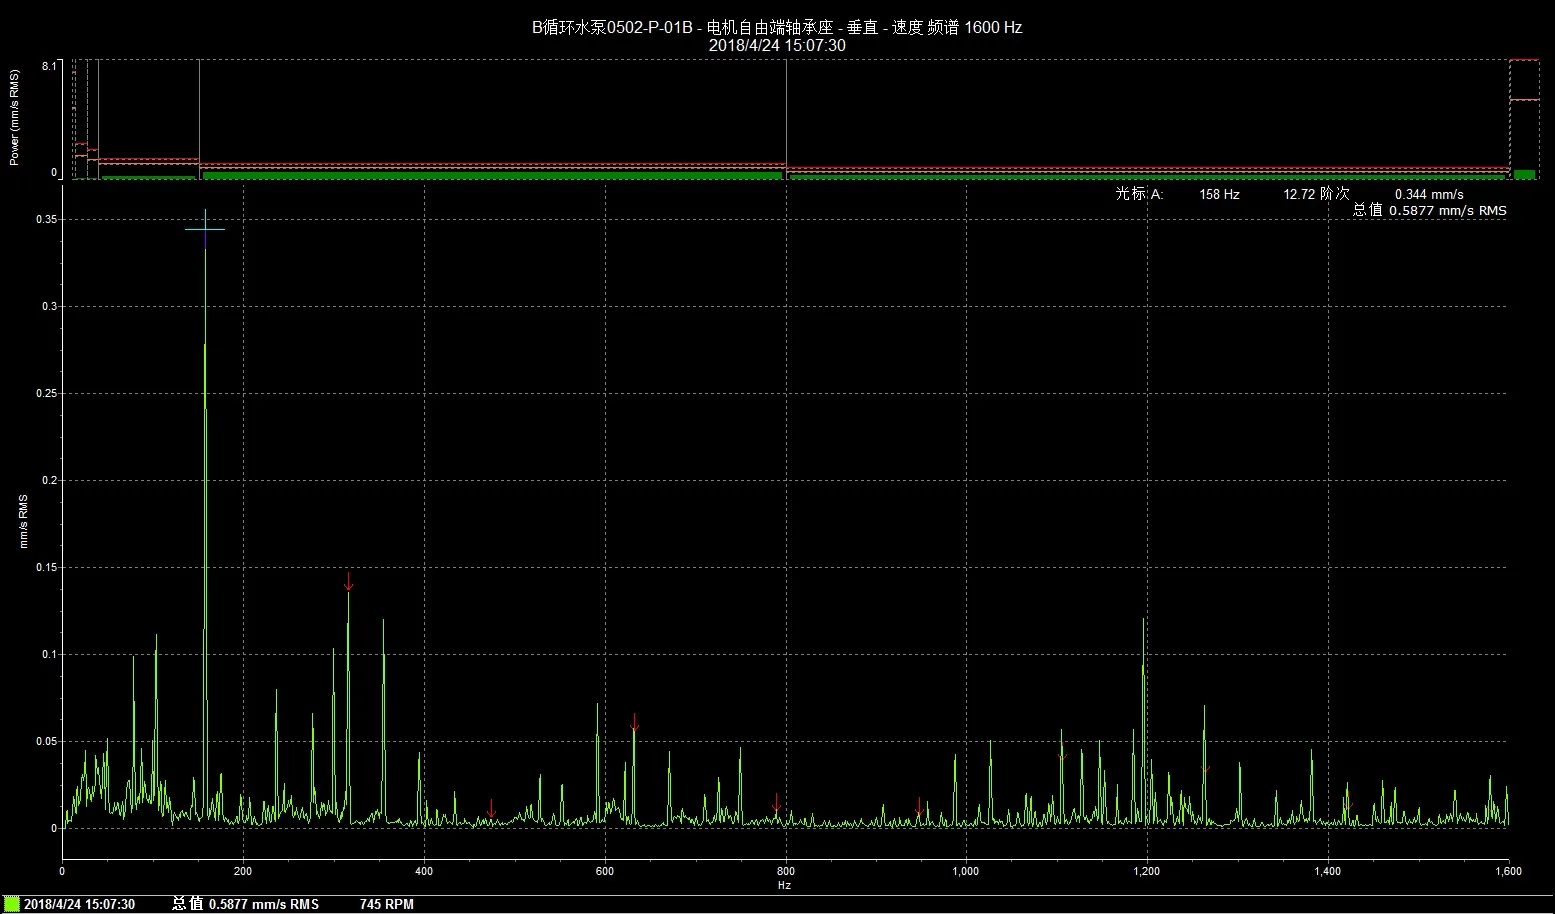
Task: Click the red harmonic arrow near 632 Hz
Action: click(634, 722)
